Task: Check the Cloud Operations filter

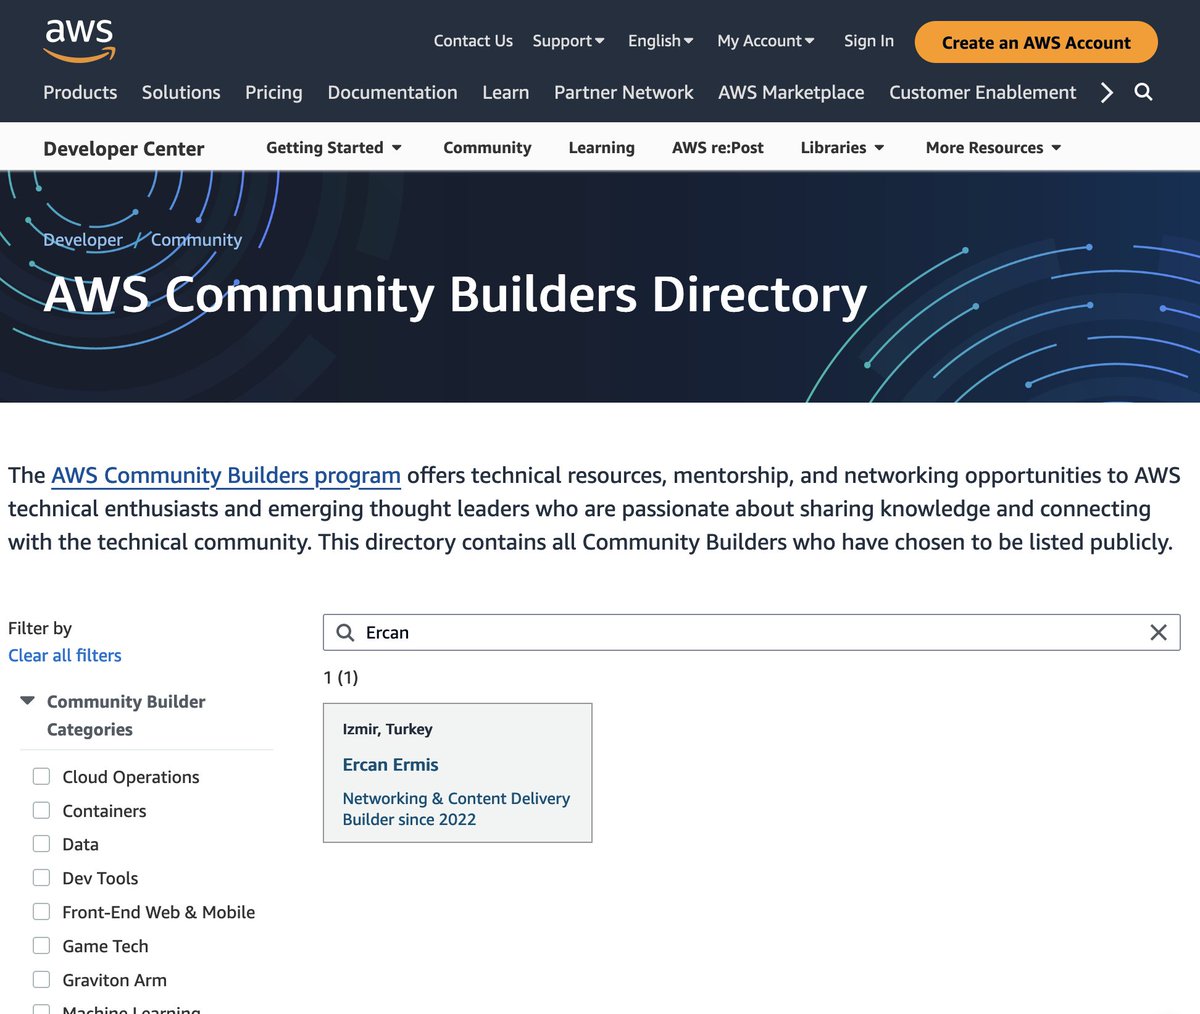Action: pos(41,776)
